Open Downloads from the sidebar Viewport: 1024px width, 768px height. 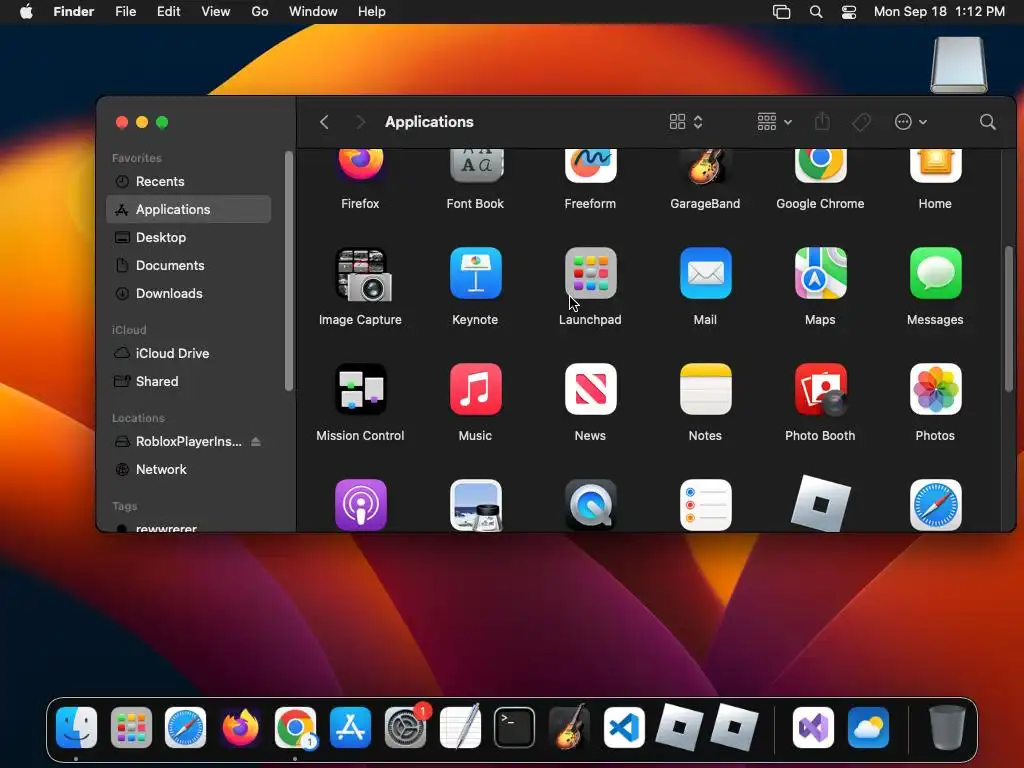click(x=188, y=294)
